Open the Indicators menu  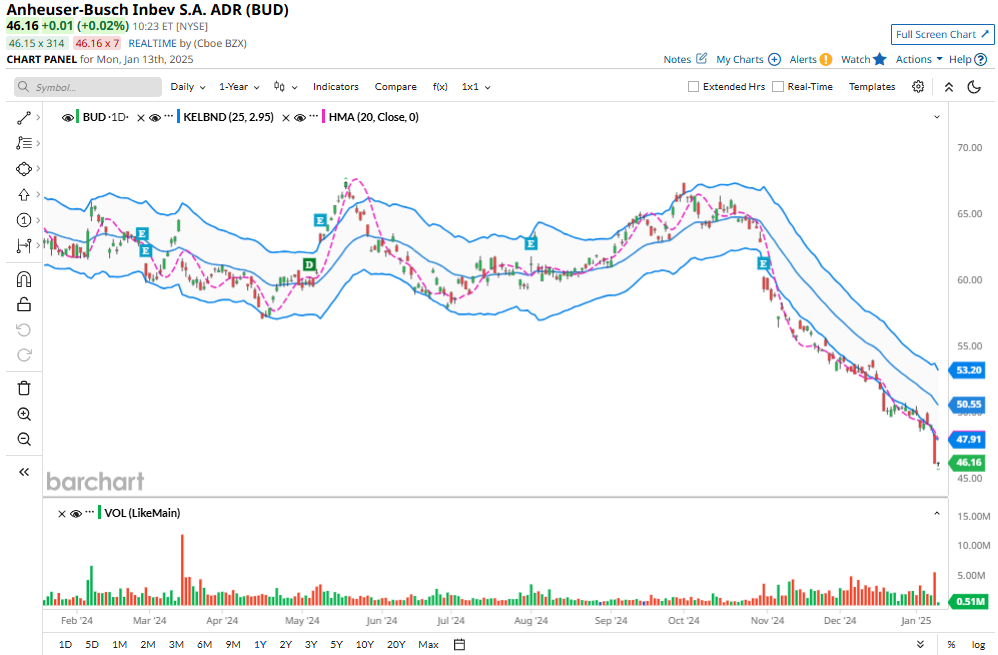pos(335,87)
